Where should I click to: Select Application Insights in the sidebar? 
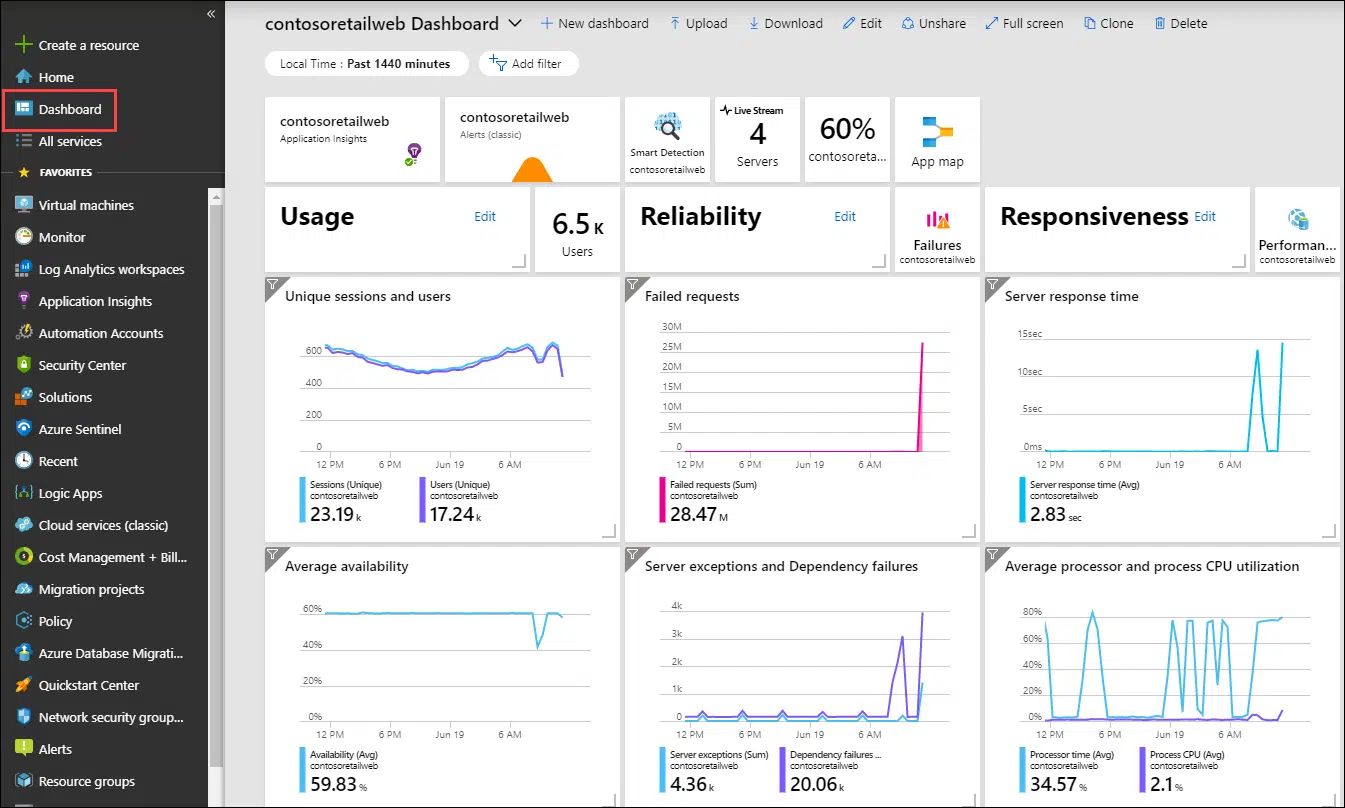coord(92,301)
